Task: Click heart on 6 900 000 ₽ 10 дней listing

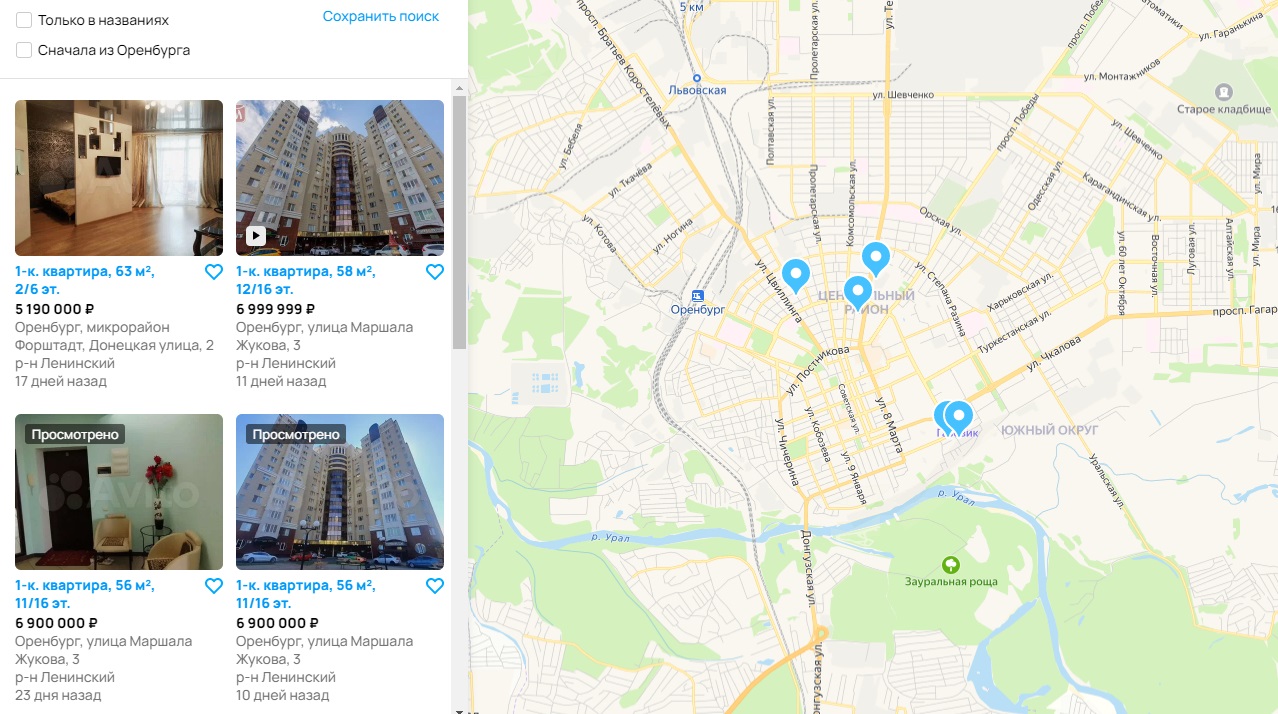Action: click(x=434, y=586)
